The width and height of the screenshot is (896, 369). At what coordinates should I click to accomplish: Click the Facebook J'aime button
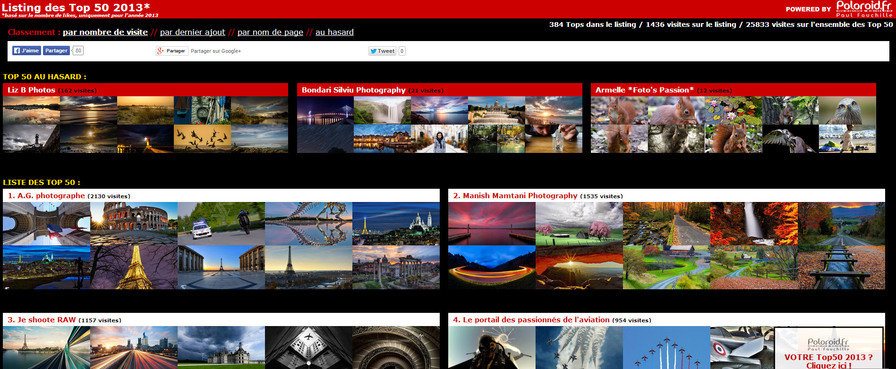27,51
